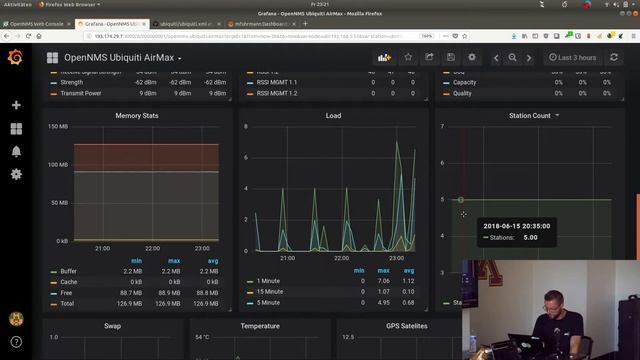The image size is (640, 360).
Task: Switch to the mfuhrmann Dashboard tab
Action: (x=261, y=24)
